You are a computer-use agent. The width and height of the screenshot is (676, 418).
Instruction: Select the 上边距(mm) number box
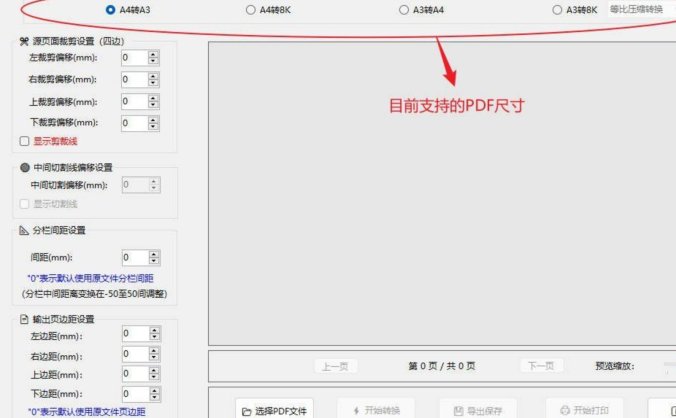(x=135, y=374)
